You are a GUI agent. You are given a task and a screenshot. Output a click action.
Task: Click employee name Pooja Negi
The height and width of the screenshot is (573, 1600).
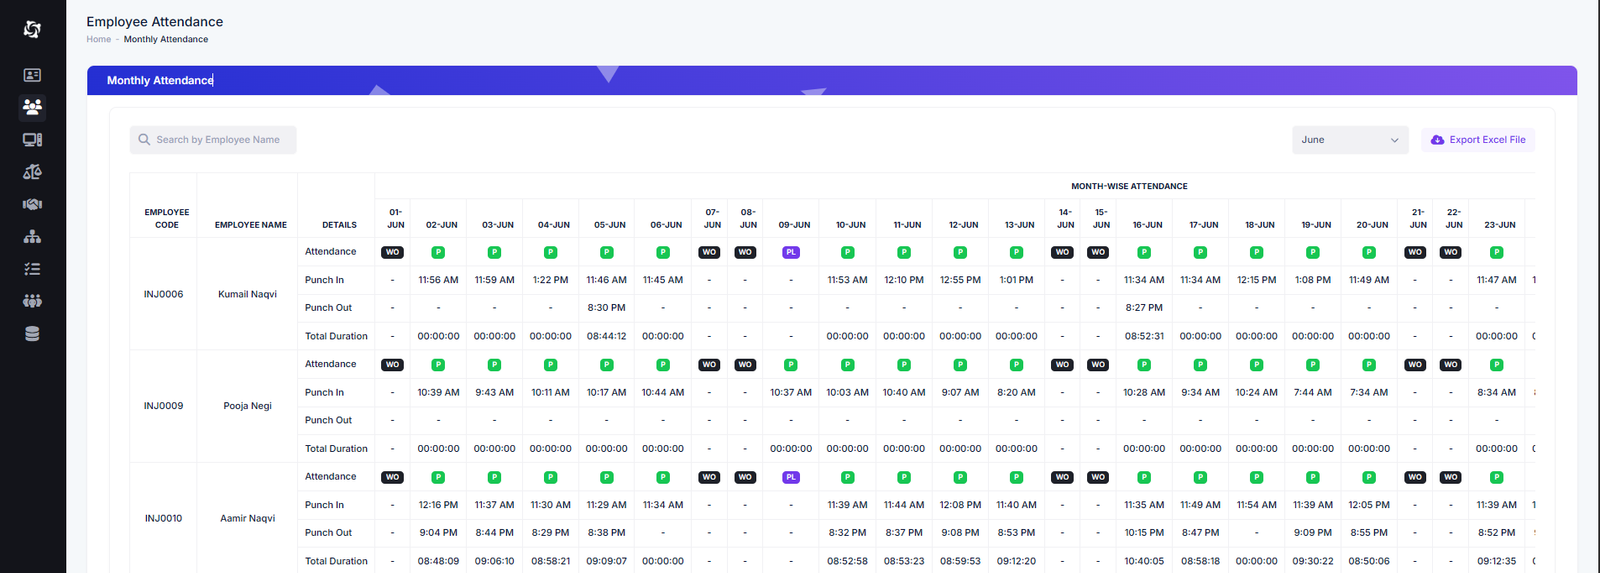pos(247,406)
